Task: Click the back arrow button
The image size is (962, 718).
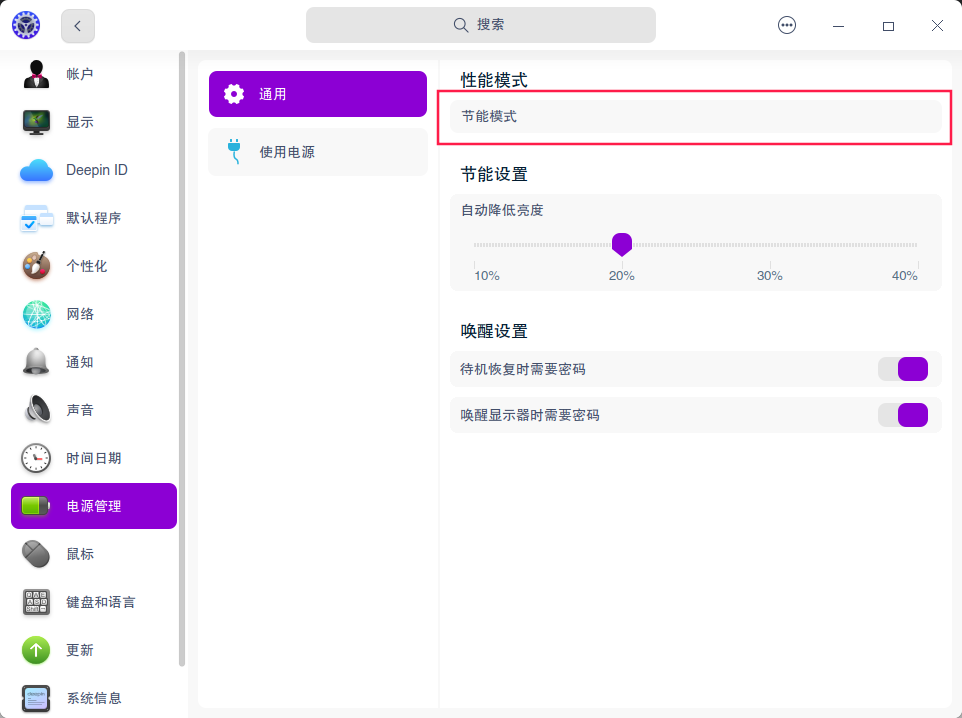Action: 77,25
